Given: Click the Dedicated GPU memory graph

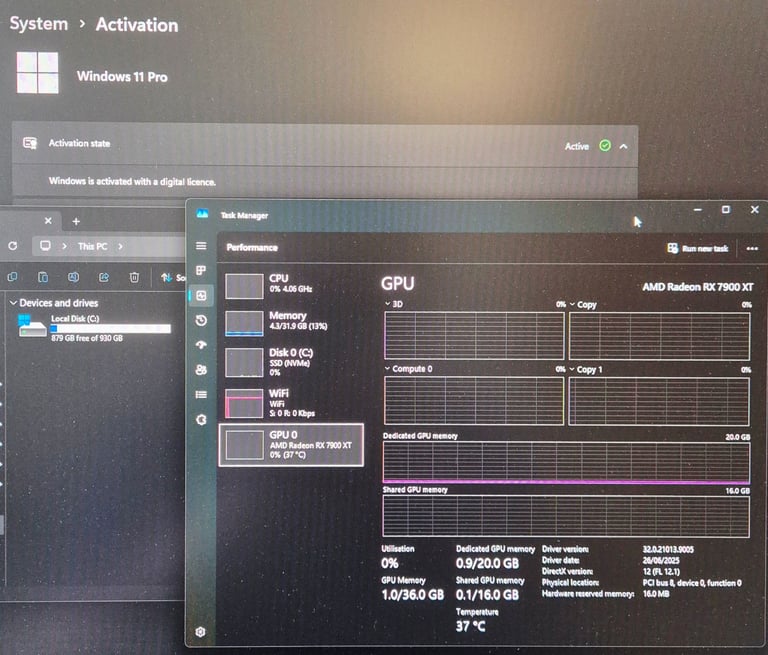Looking at the screenshot, I should tap(566, 462).
